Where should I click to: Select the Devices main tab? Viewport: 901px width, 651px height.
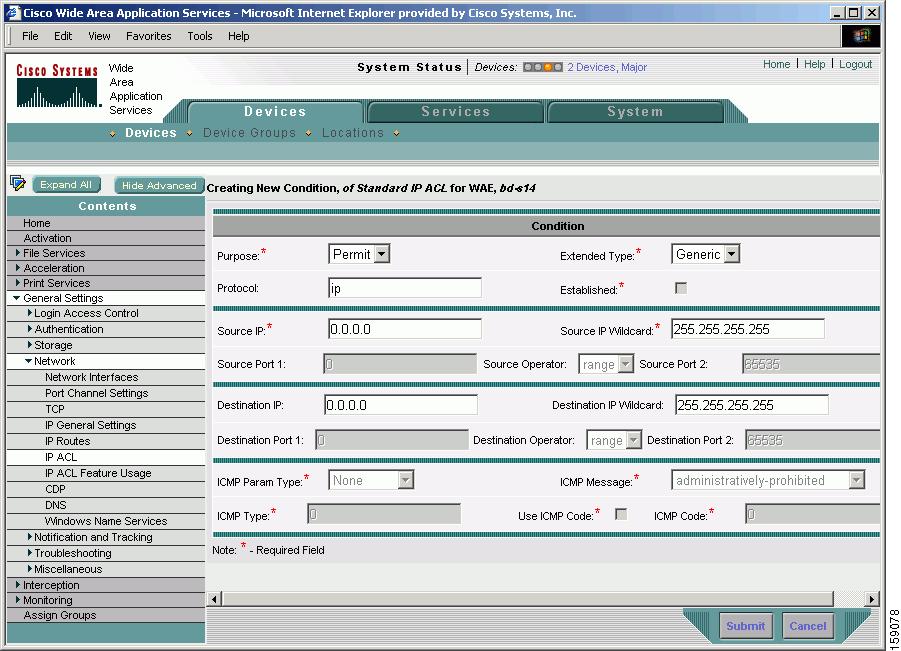(x=275, y=111)
